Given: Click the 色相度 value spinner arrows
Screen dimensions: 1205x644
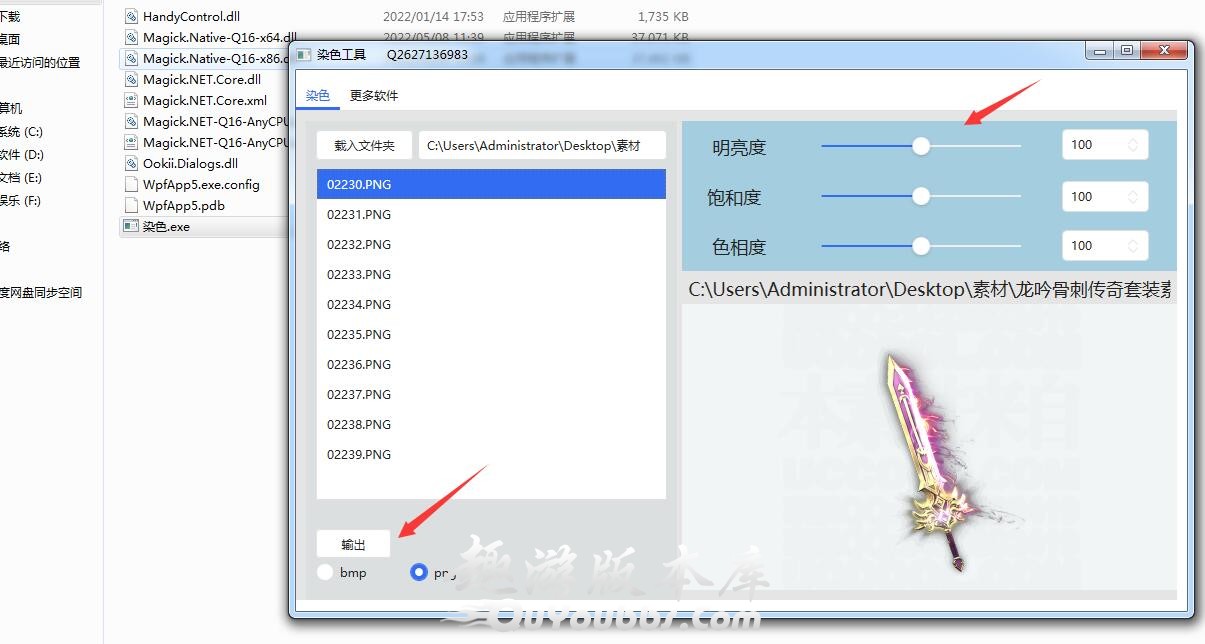Looking at the screenshot, I should coord(1133,246).
